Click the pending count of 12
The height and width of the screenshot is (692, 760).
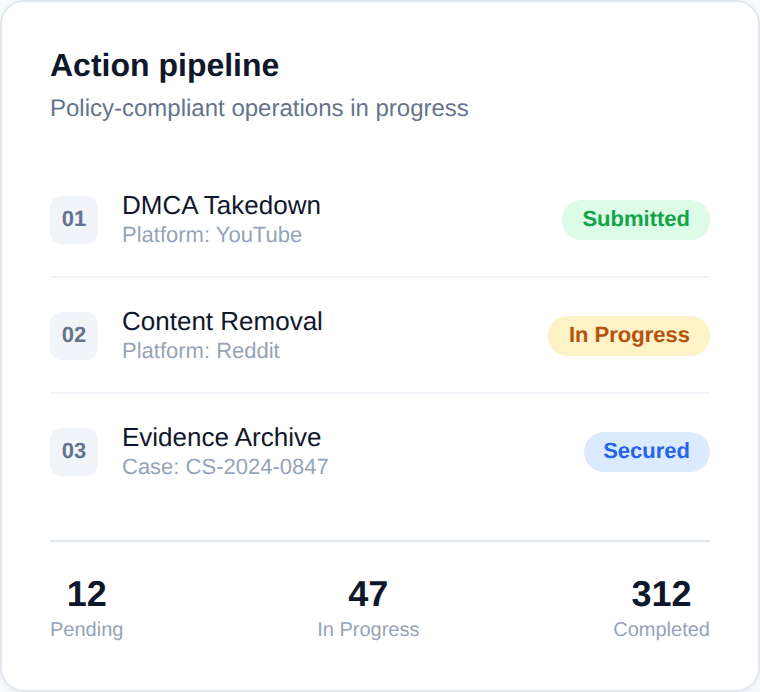86,594
